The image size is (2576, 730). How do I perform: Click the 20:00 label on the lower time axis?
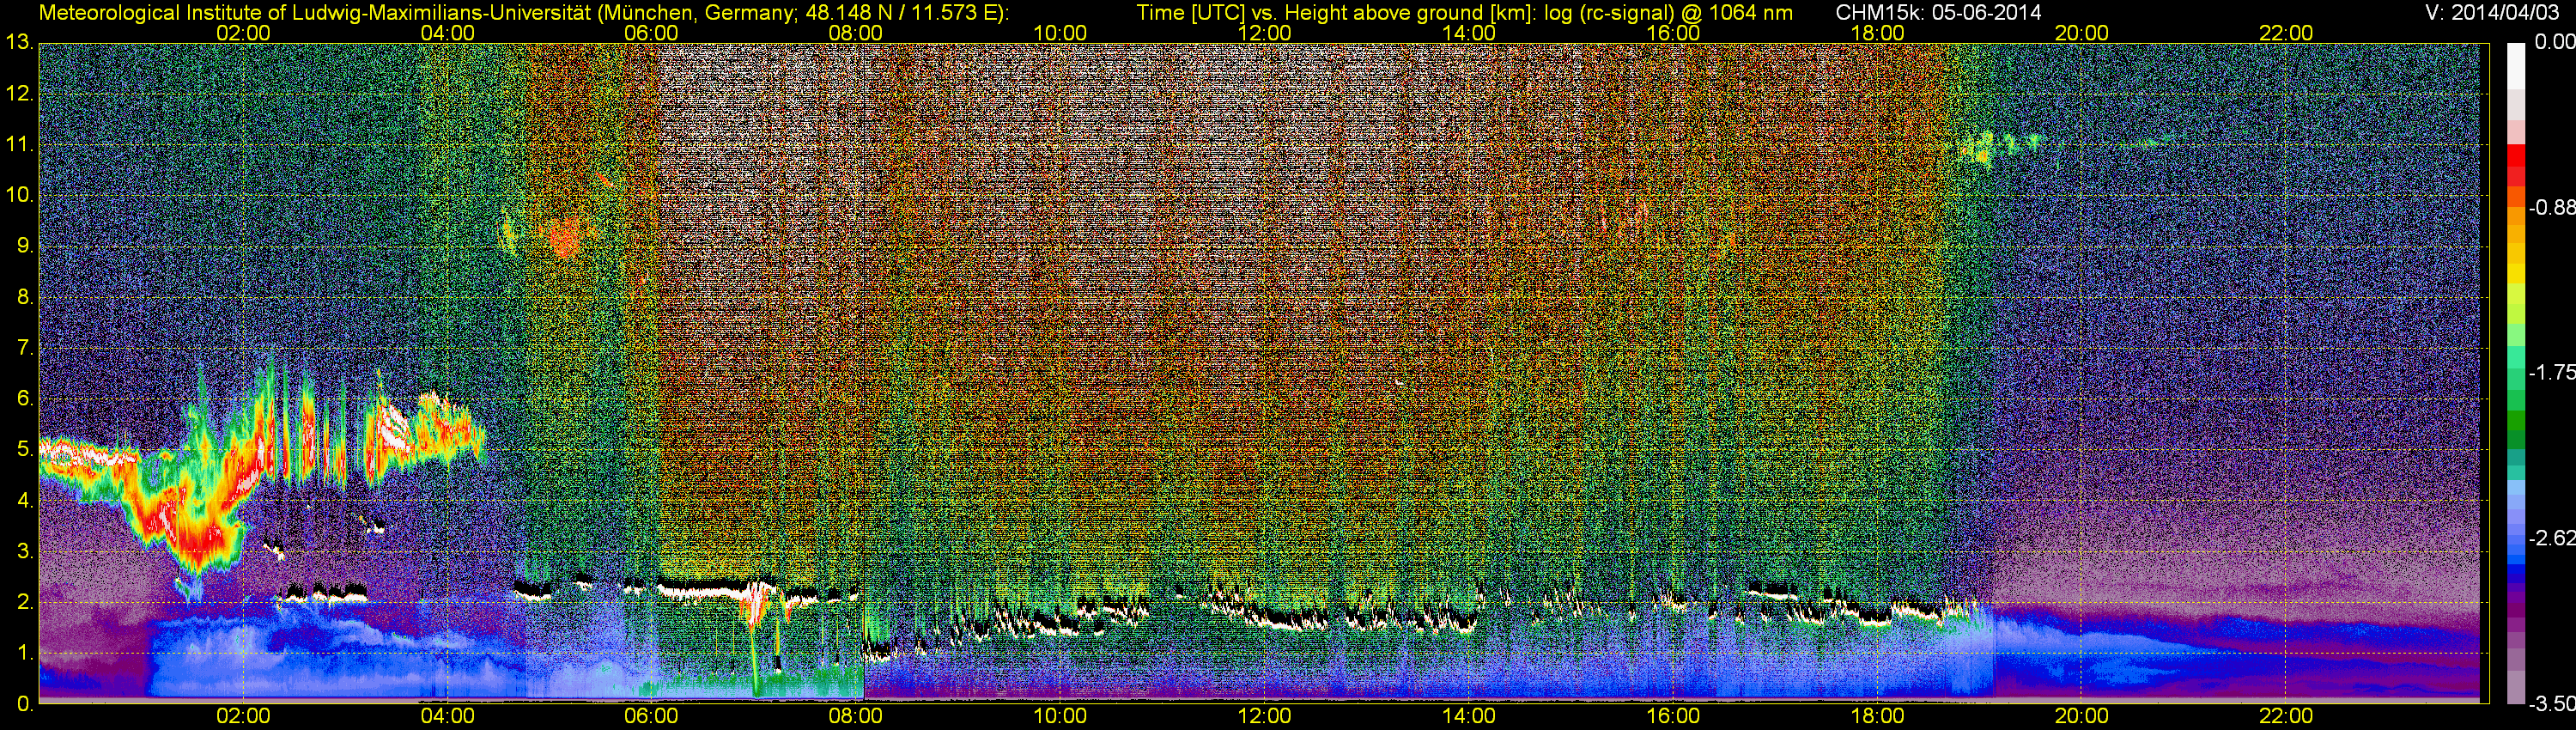tap(2082, 716)
